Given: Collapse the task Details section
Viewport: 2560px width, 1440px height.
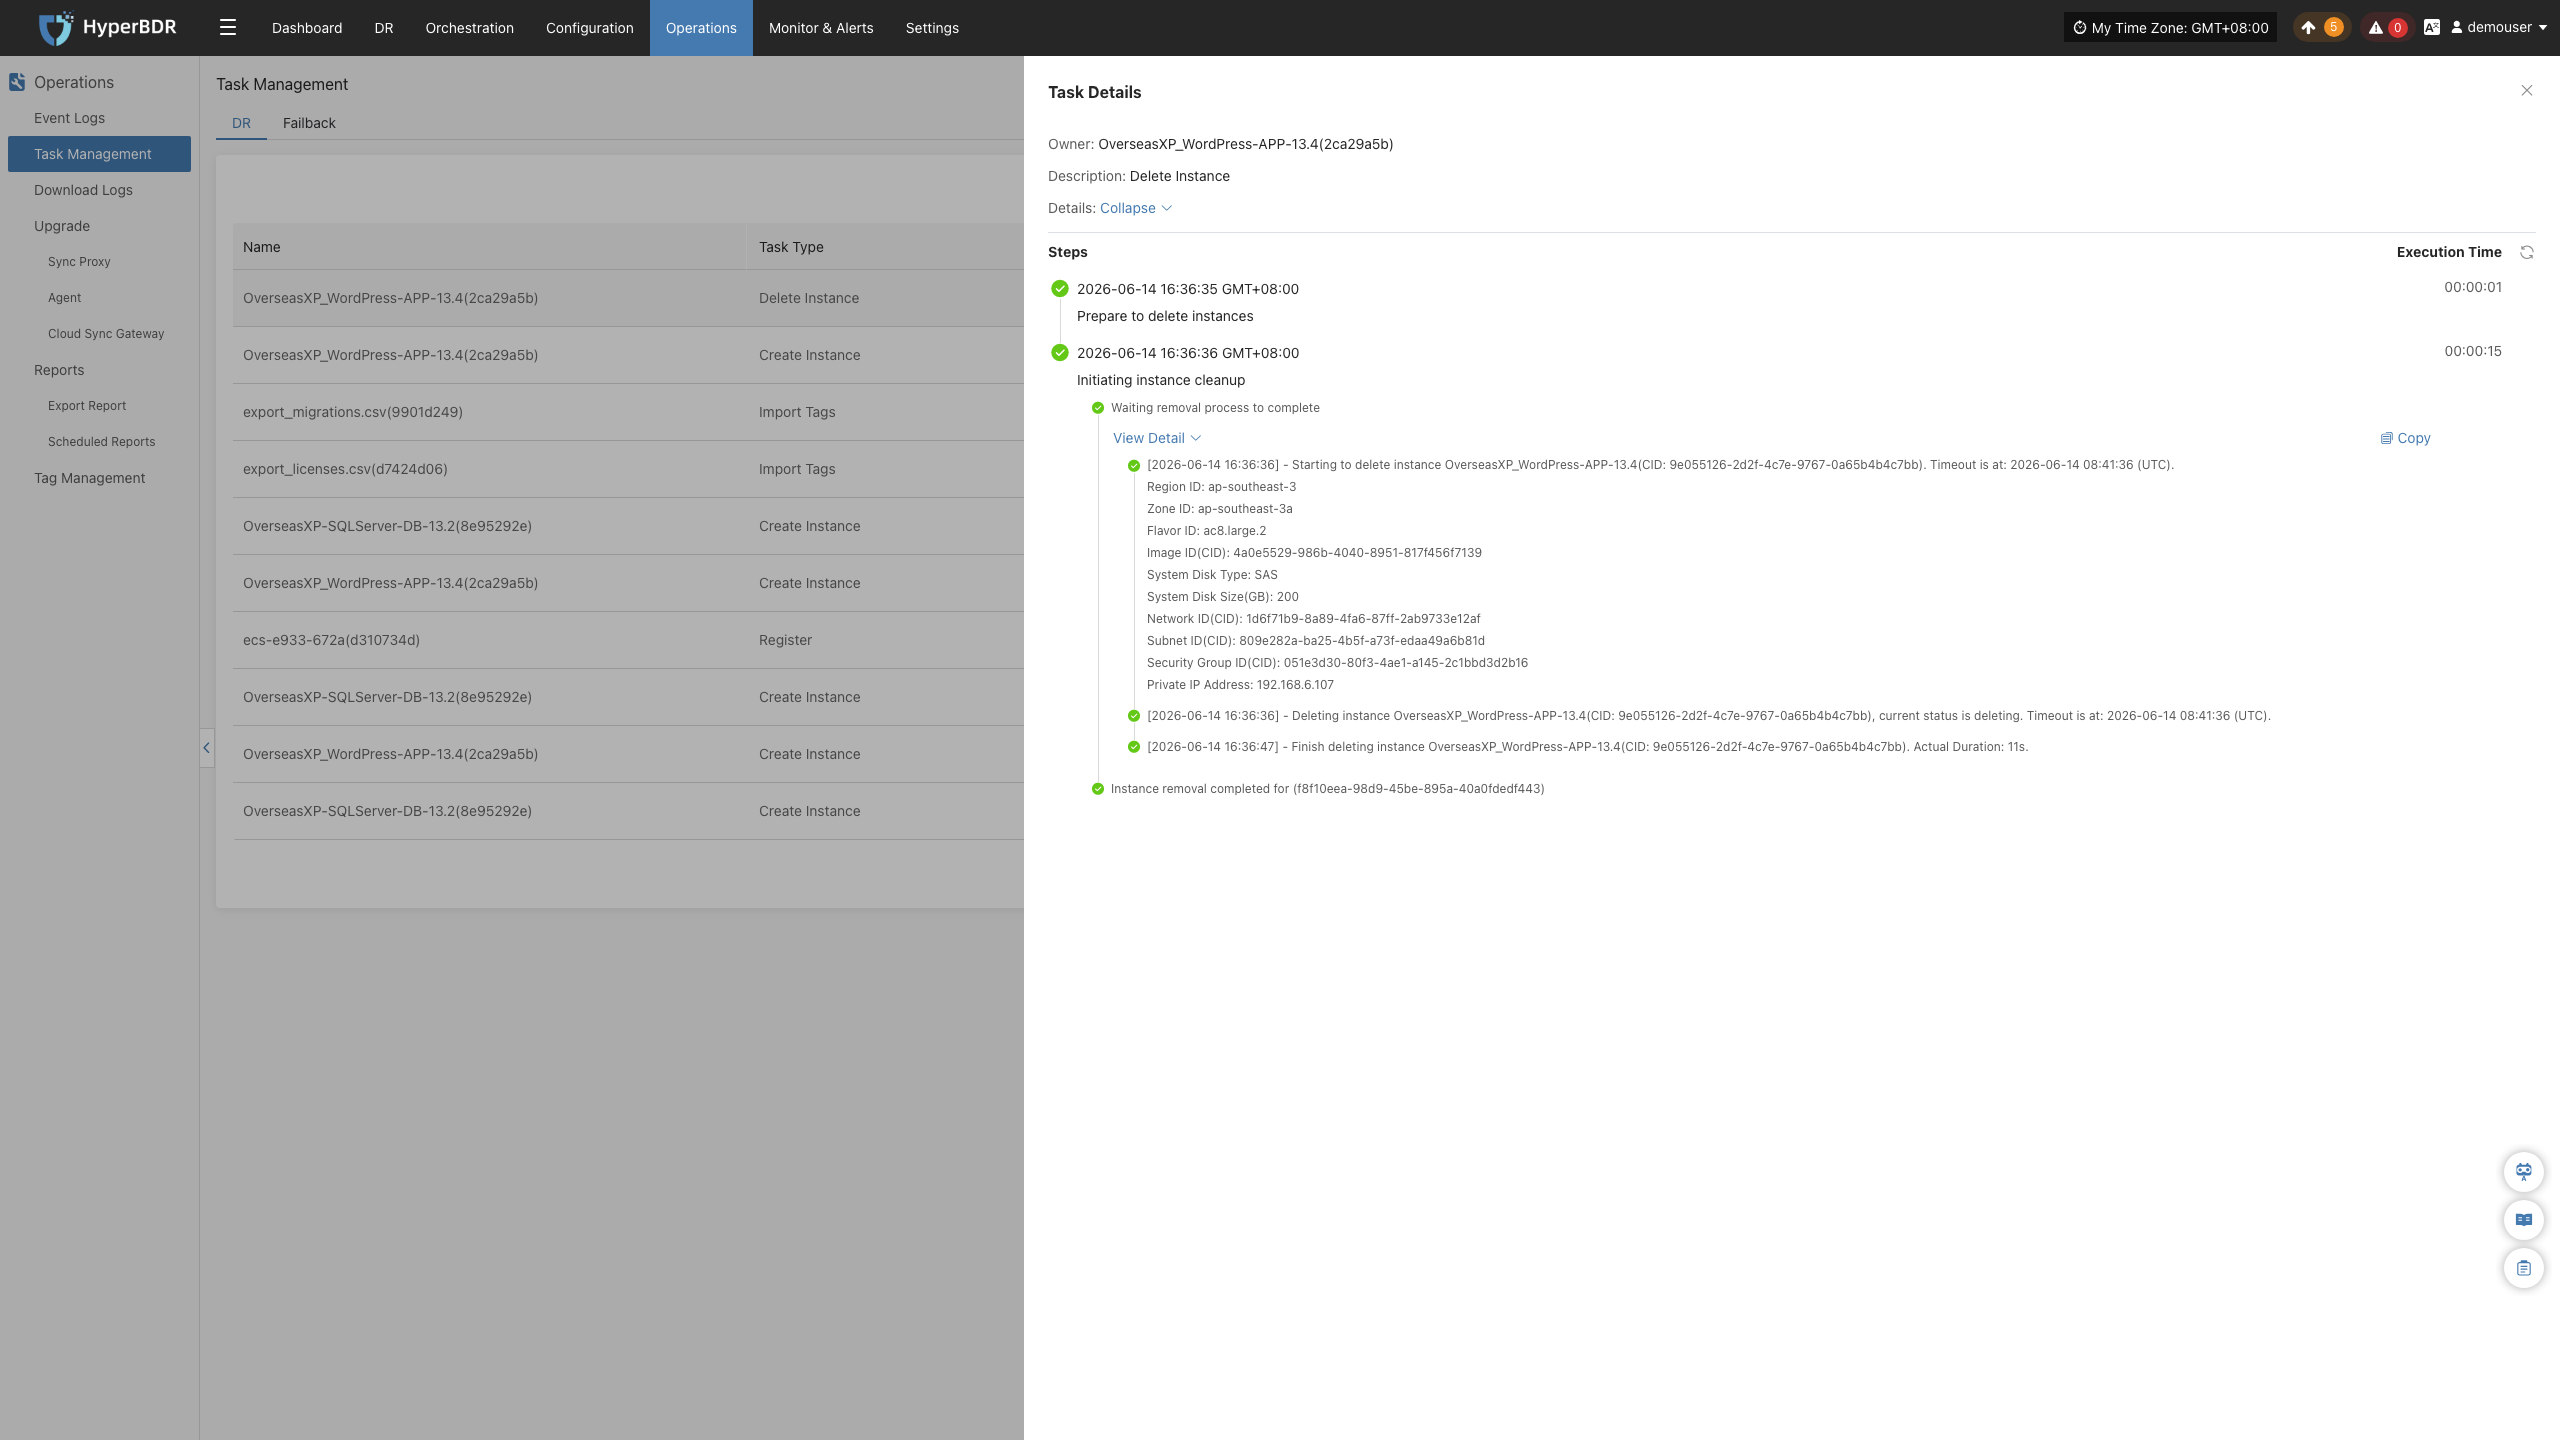Looking at the screenshot, I should pos(1135,208).
